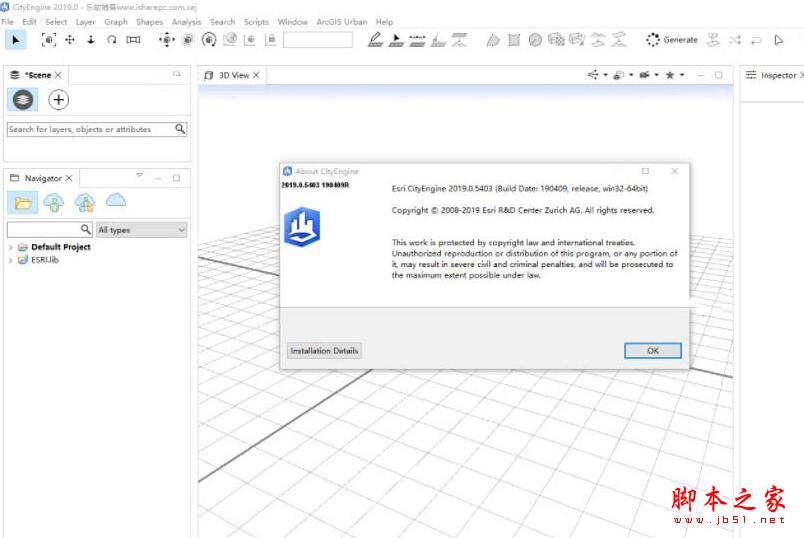This screenshot has height=538, width=804.
Task: Select the Circular Shape Creation tool
Action: coord(535,40)
